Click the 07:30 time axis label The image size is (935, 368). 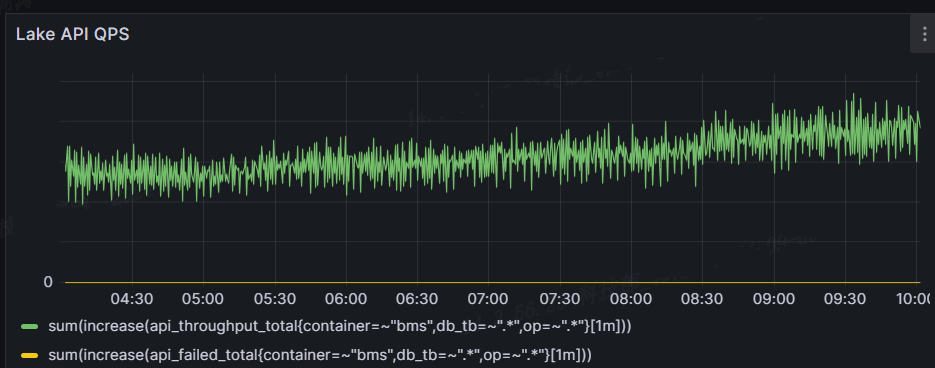pos(559,298)
